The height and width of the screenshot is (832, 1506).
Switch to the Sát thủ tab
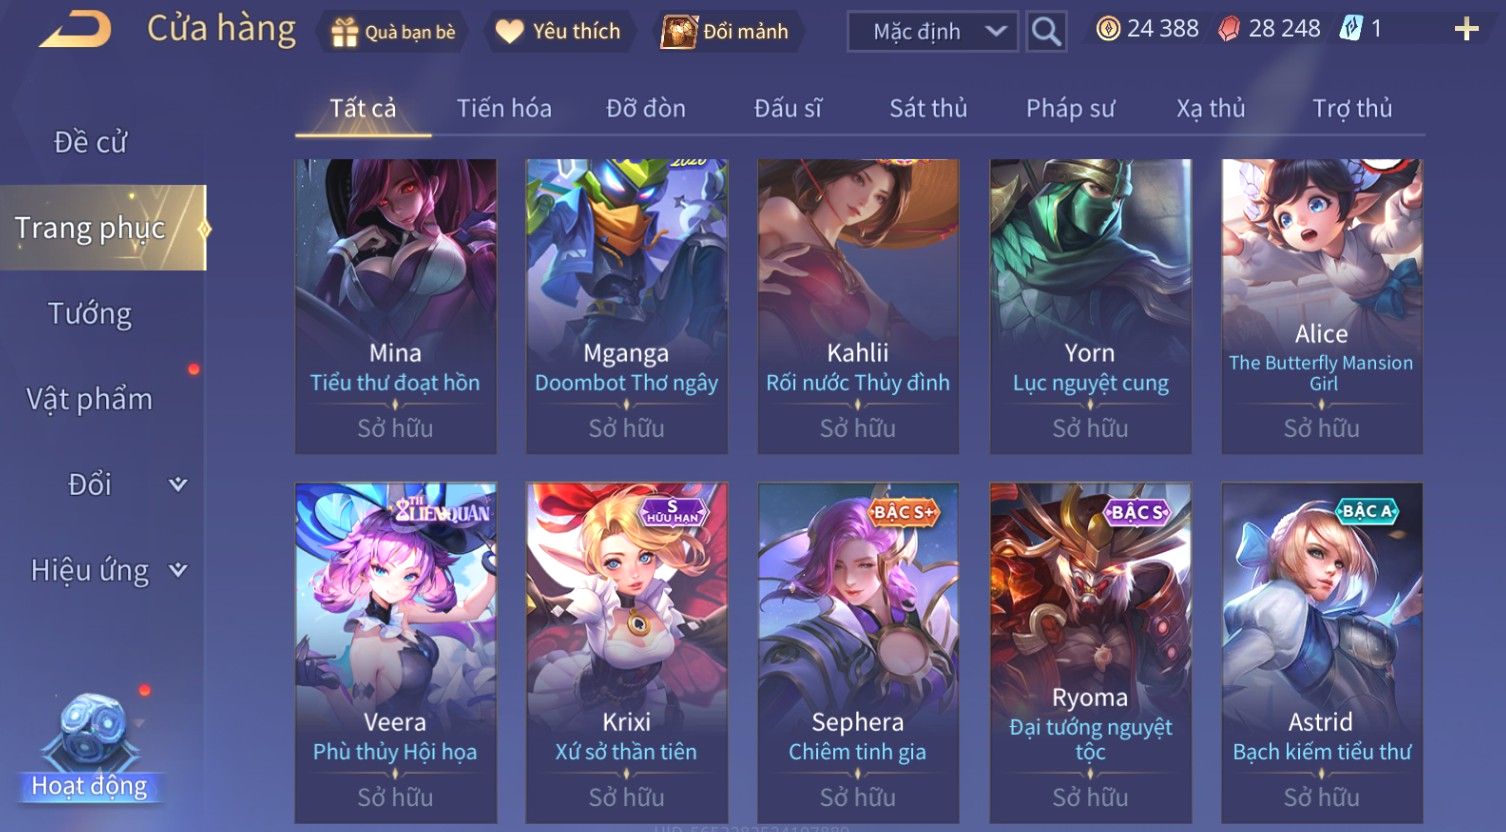[x=928, y=108]
